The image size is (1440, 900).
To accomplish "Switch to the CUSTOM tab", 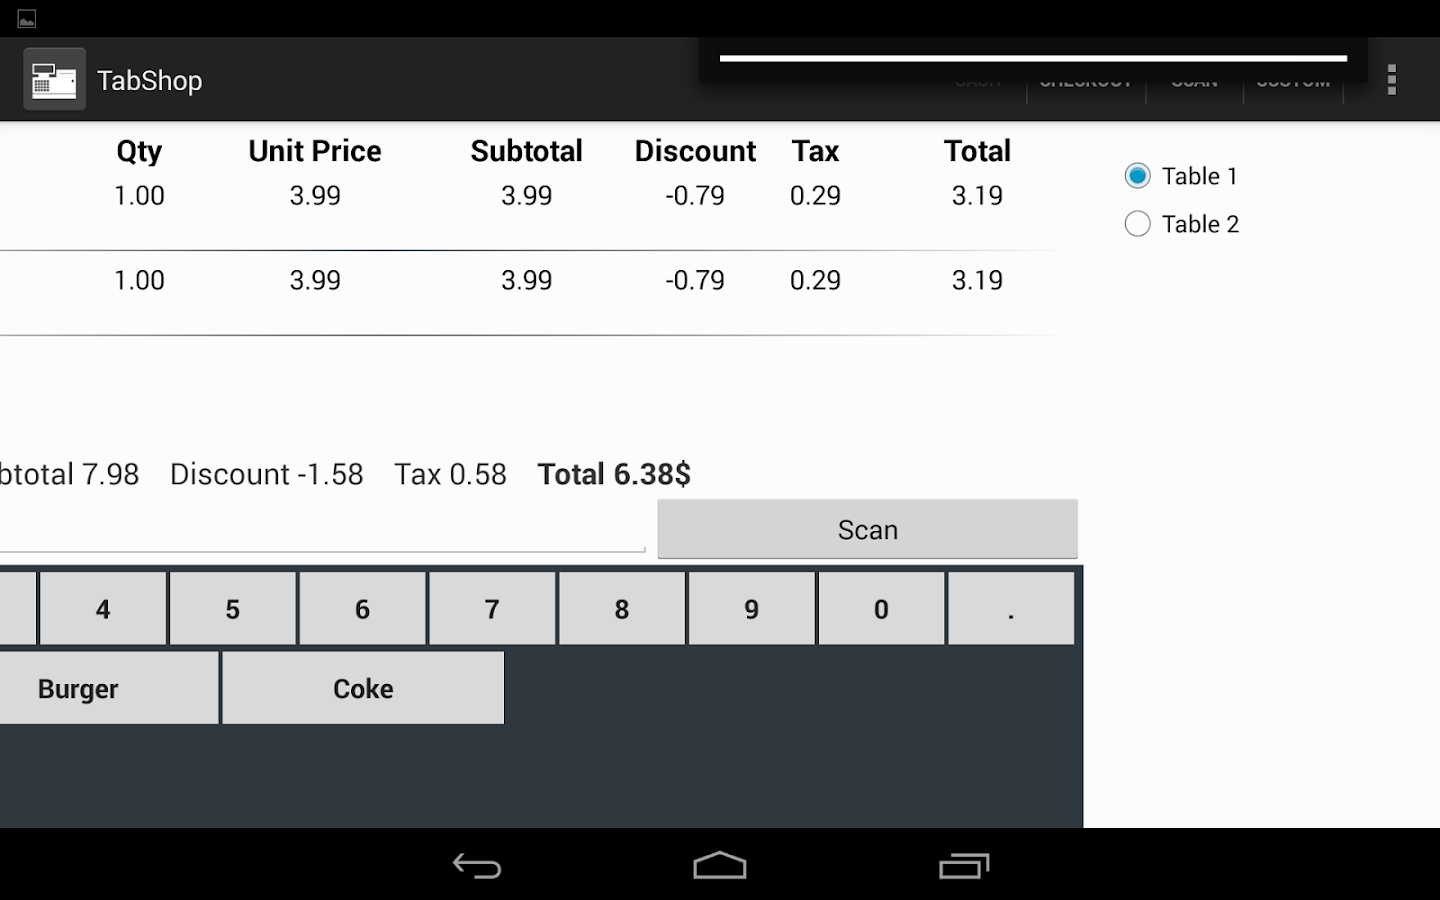I will 1293,82.
